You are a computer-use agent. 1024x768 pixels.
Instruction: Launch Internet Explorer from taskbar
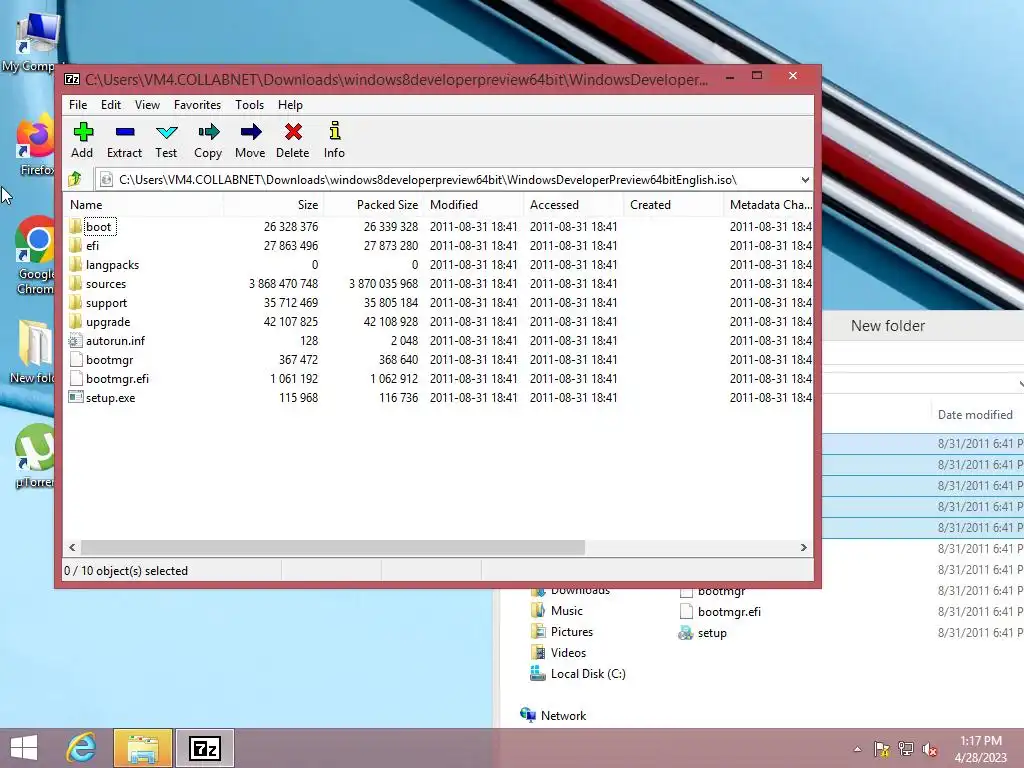pos(81,748)
